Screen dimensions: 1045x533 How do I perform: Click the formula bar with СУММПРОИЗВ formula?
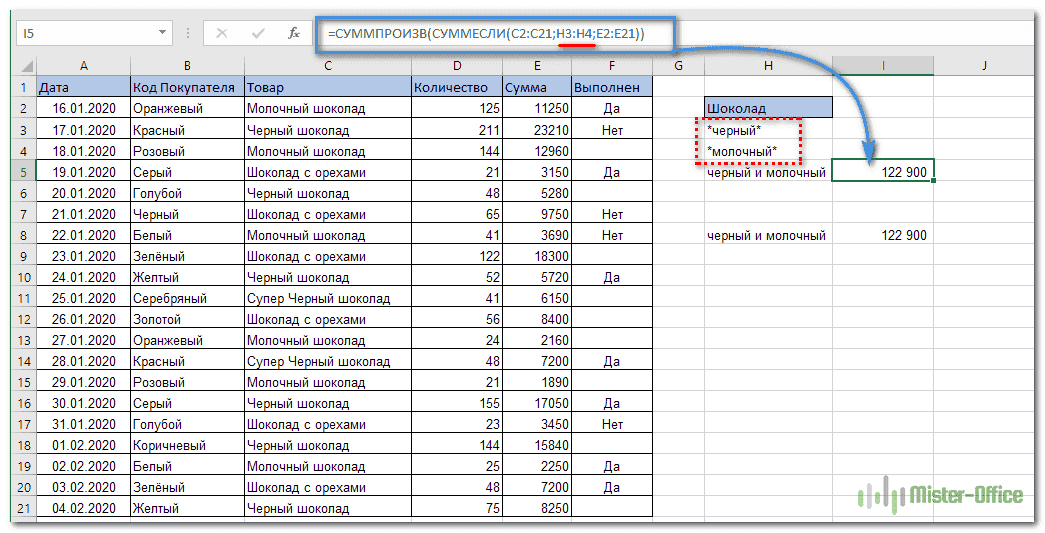800,33
